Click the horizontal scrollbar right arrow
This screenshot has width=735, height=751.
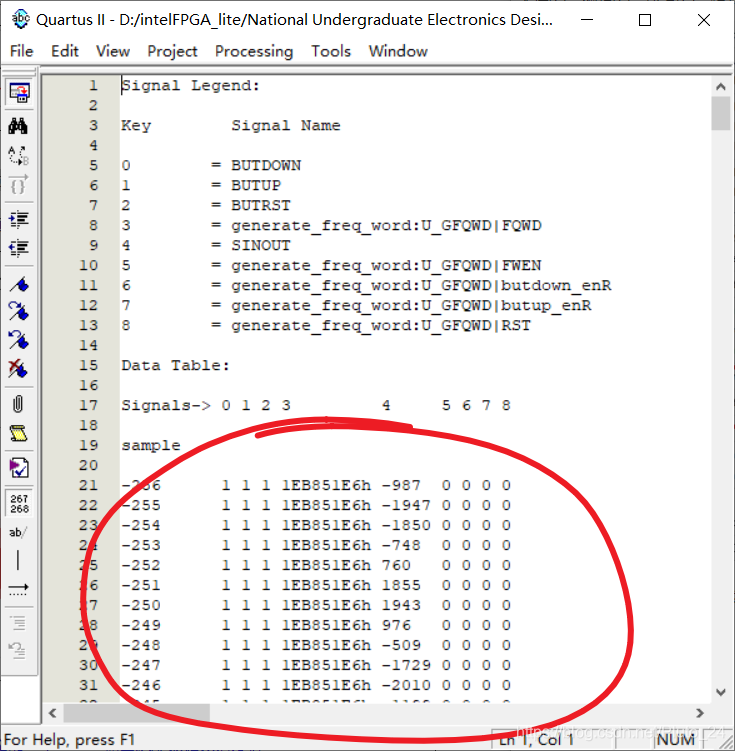click(700, 713)
